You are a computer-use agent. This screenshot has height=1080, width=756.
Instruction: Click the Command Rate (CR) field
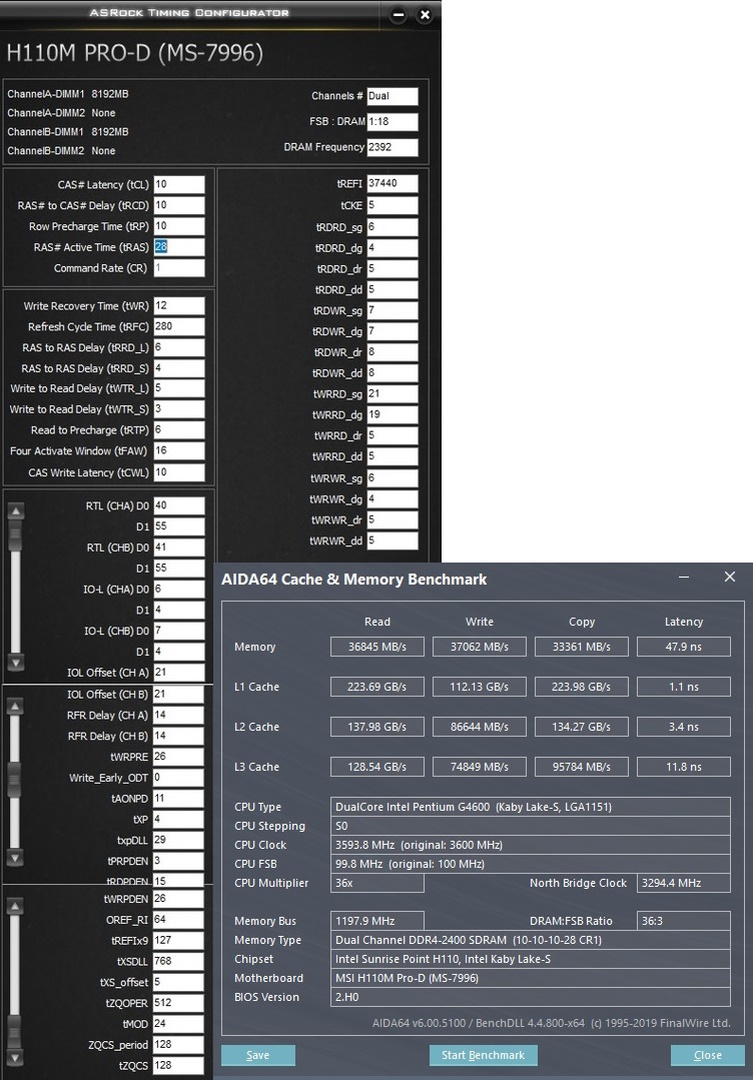tap(179, 268)
